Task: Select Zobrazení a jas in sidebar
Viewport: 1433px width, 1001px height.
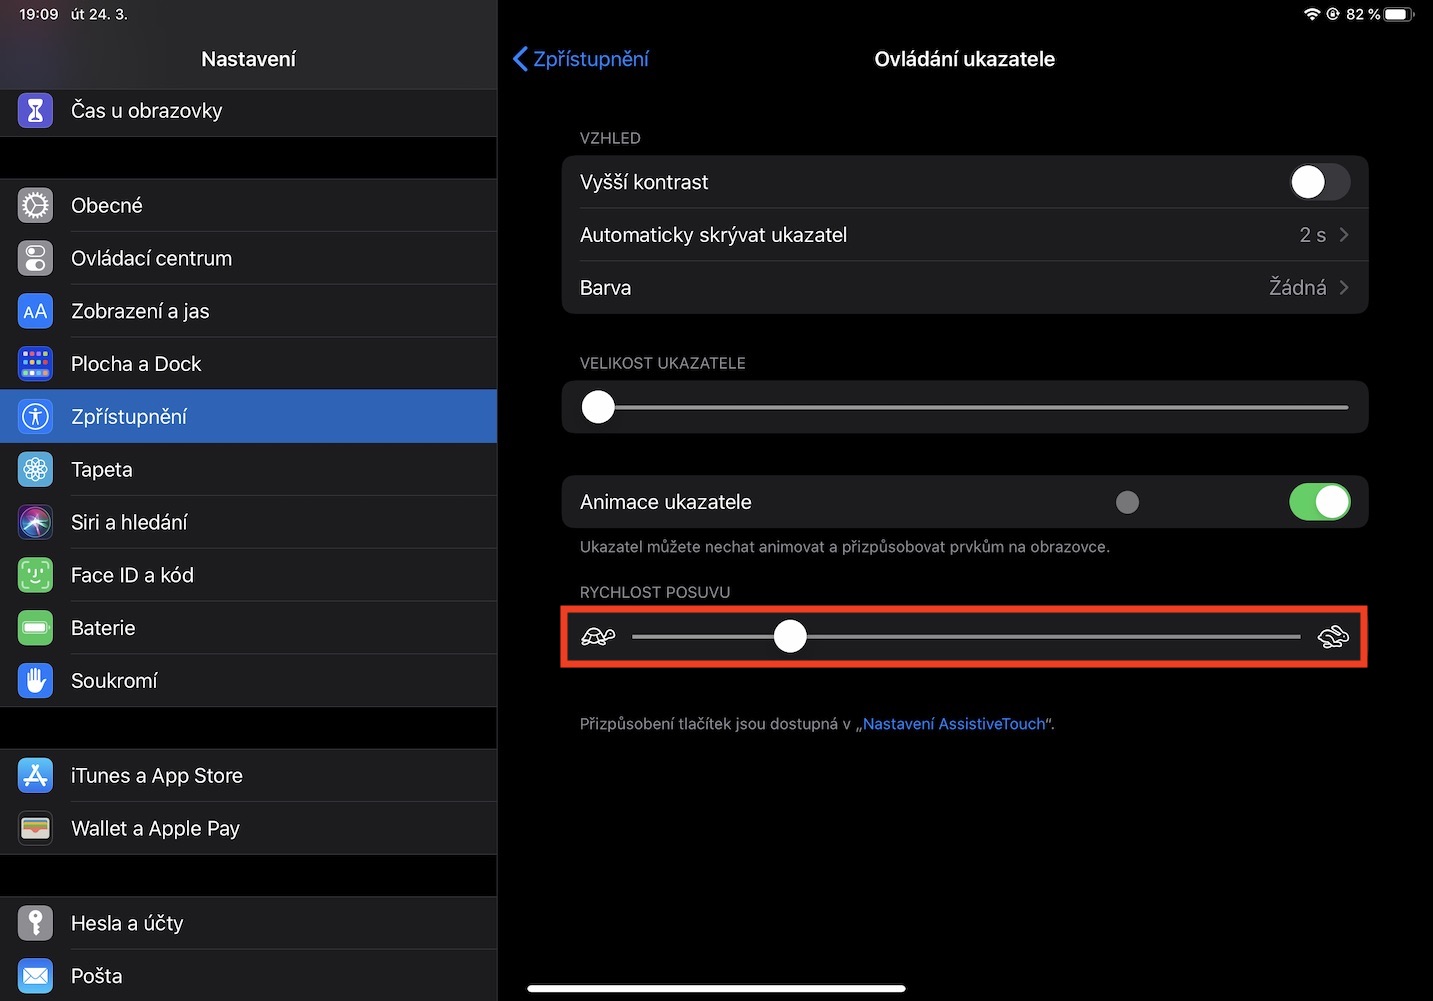Action: point(140,311)
